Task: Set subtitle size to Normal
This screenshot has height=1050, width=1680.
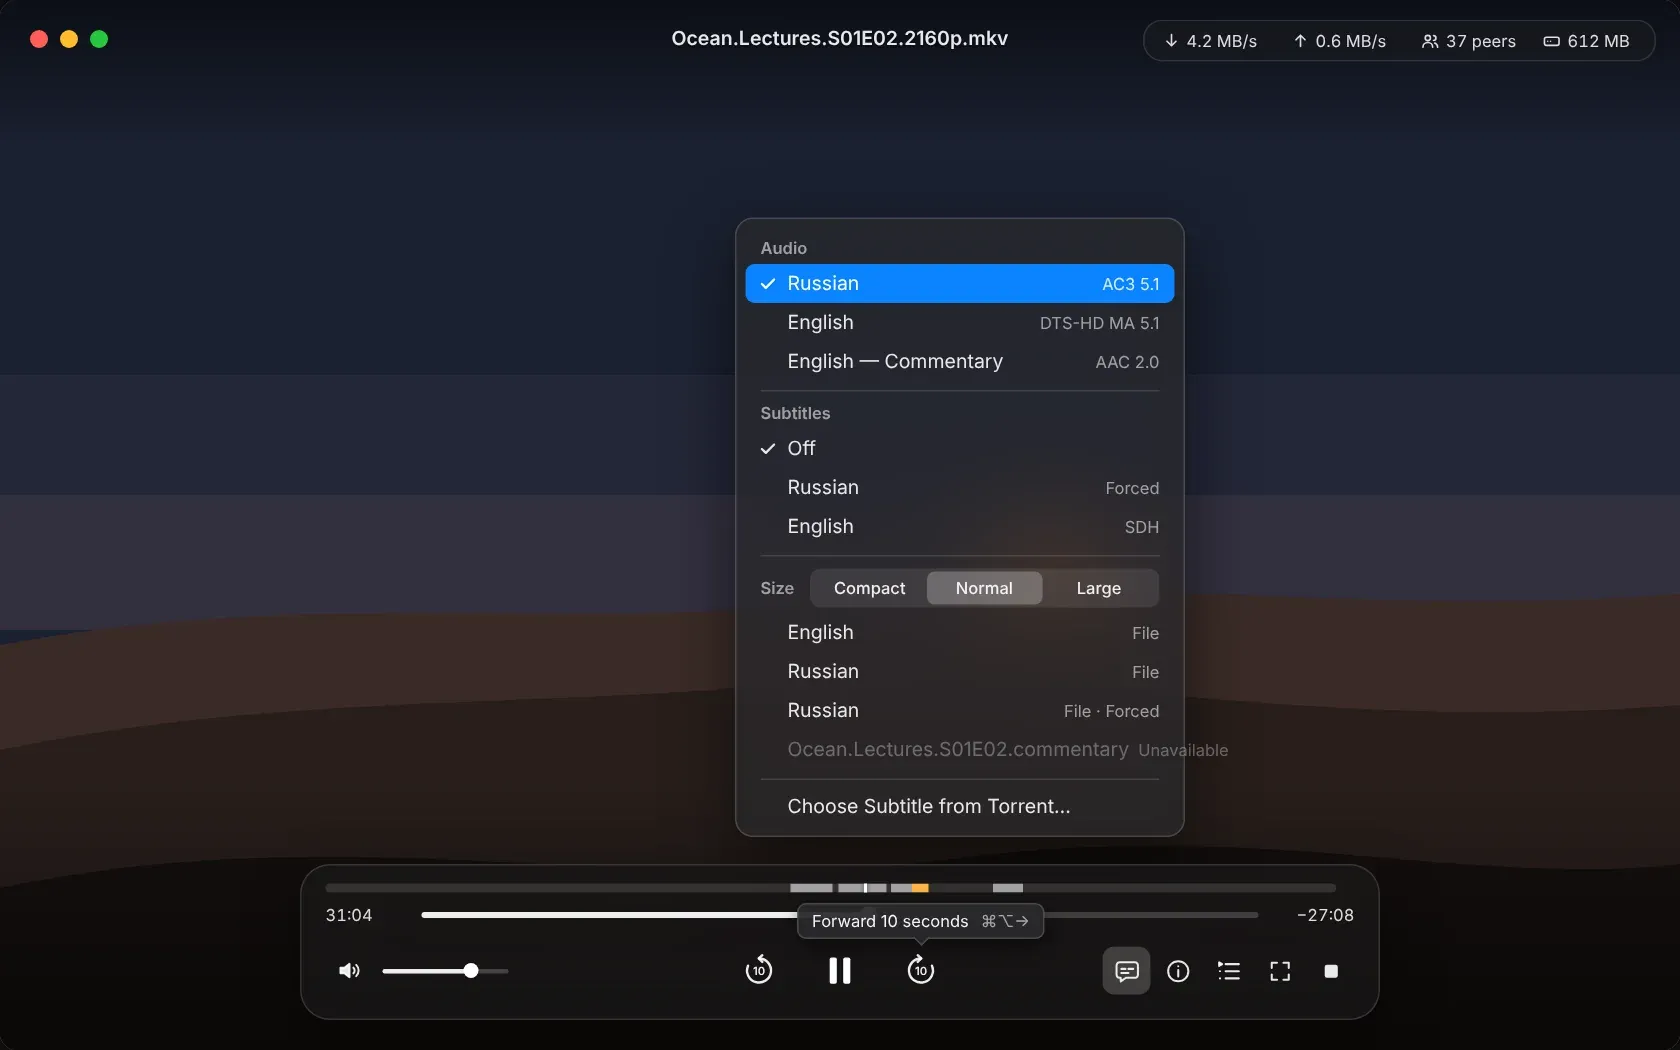Action: point(984,588)
